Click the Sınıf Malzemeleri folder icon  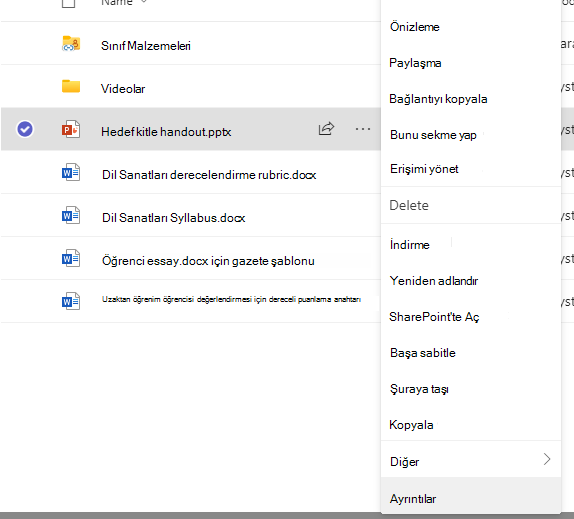click(71, 44)
